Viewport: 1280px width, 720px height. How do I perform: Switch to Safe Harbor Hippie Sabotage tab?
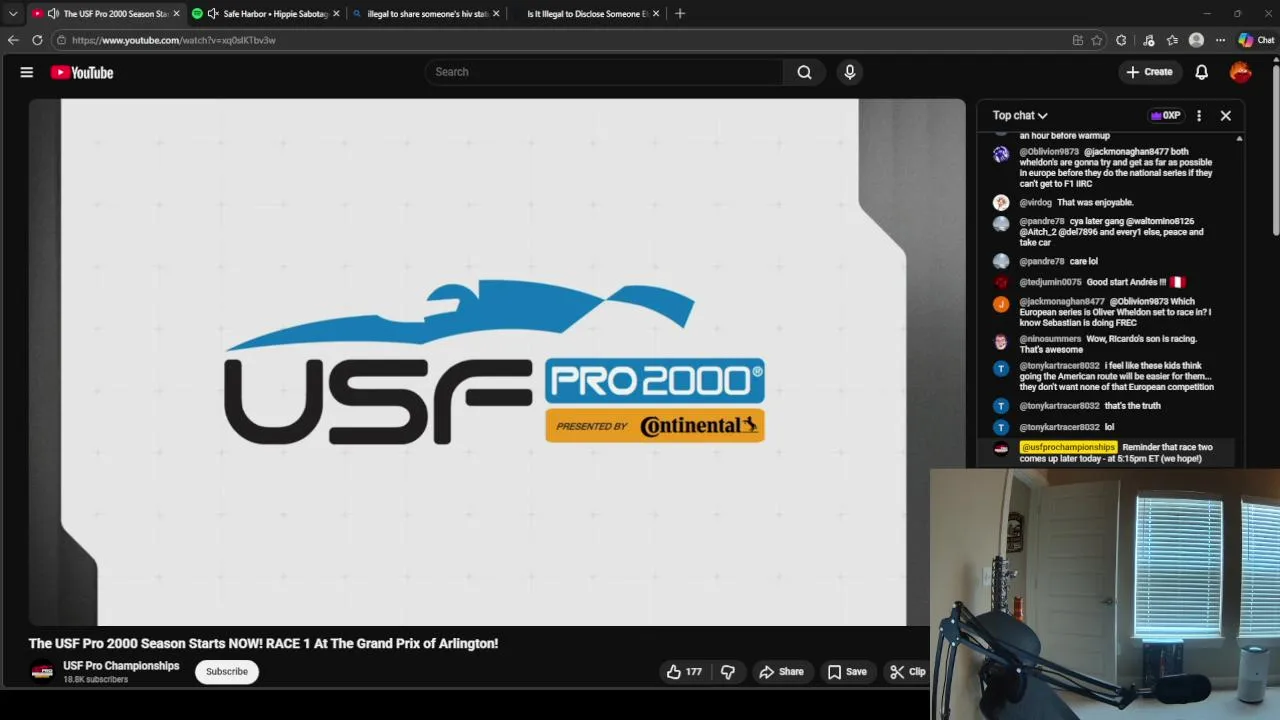[265, 14]
